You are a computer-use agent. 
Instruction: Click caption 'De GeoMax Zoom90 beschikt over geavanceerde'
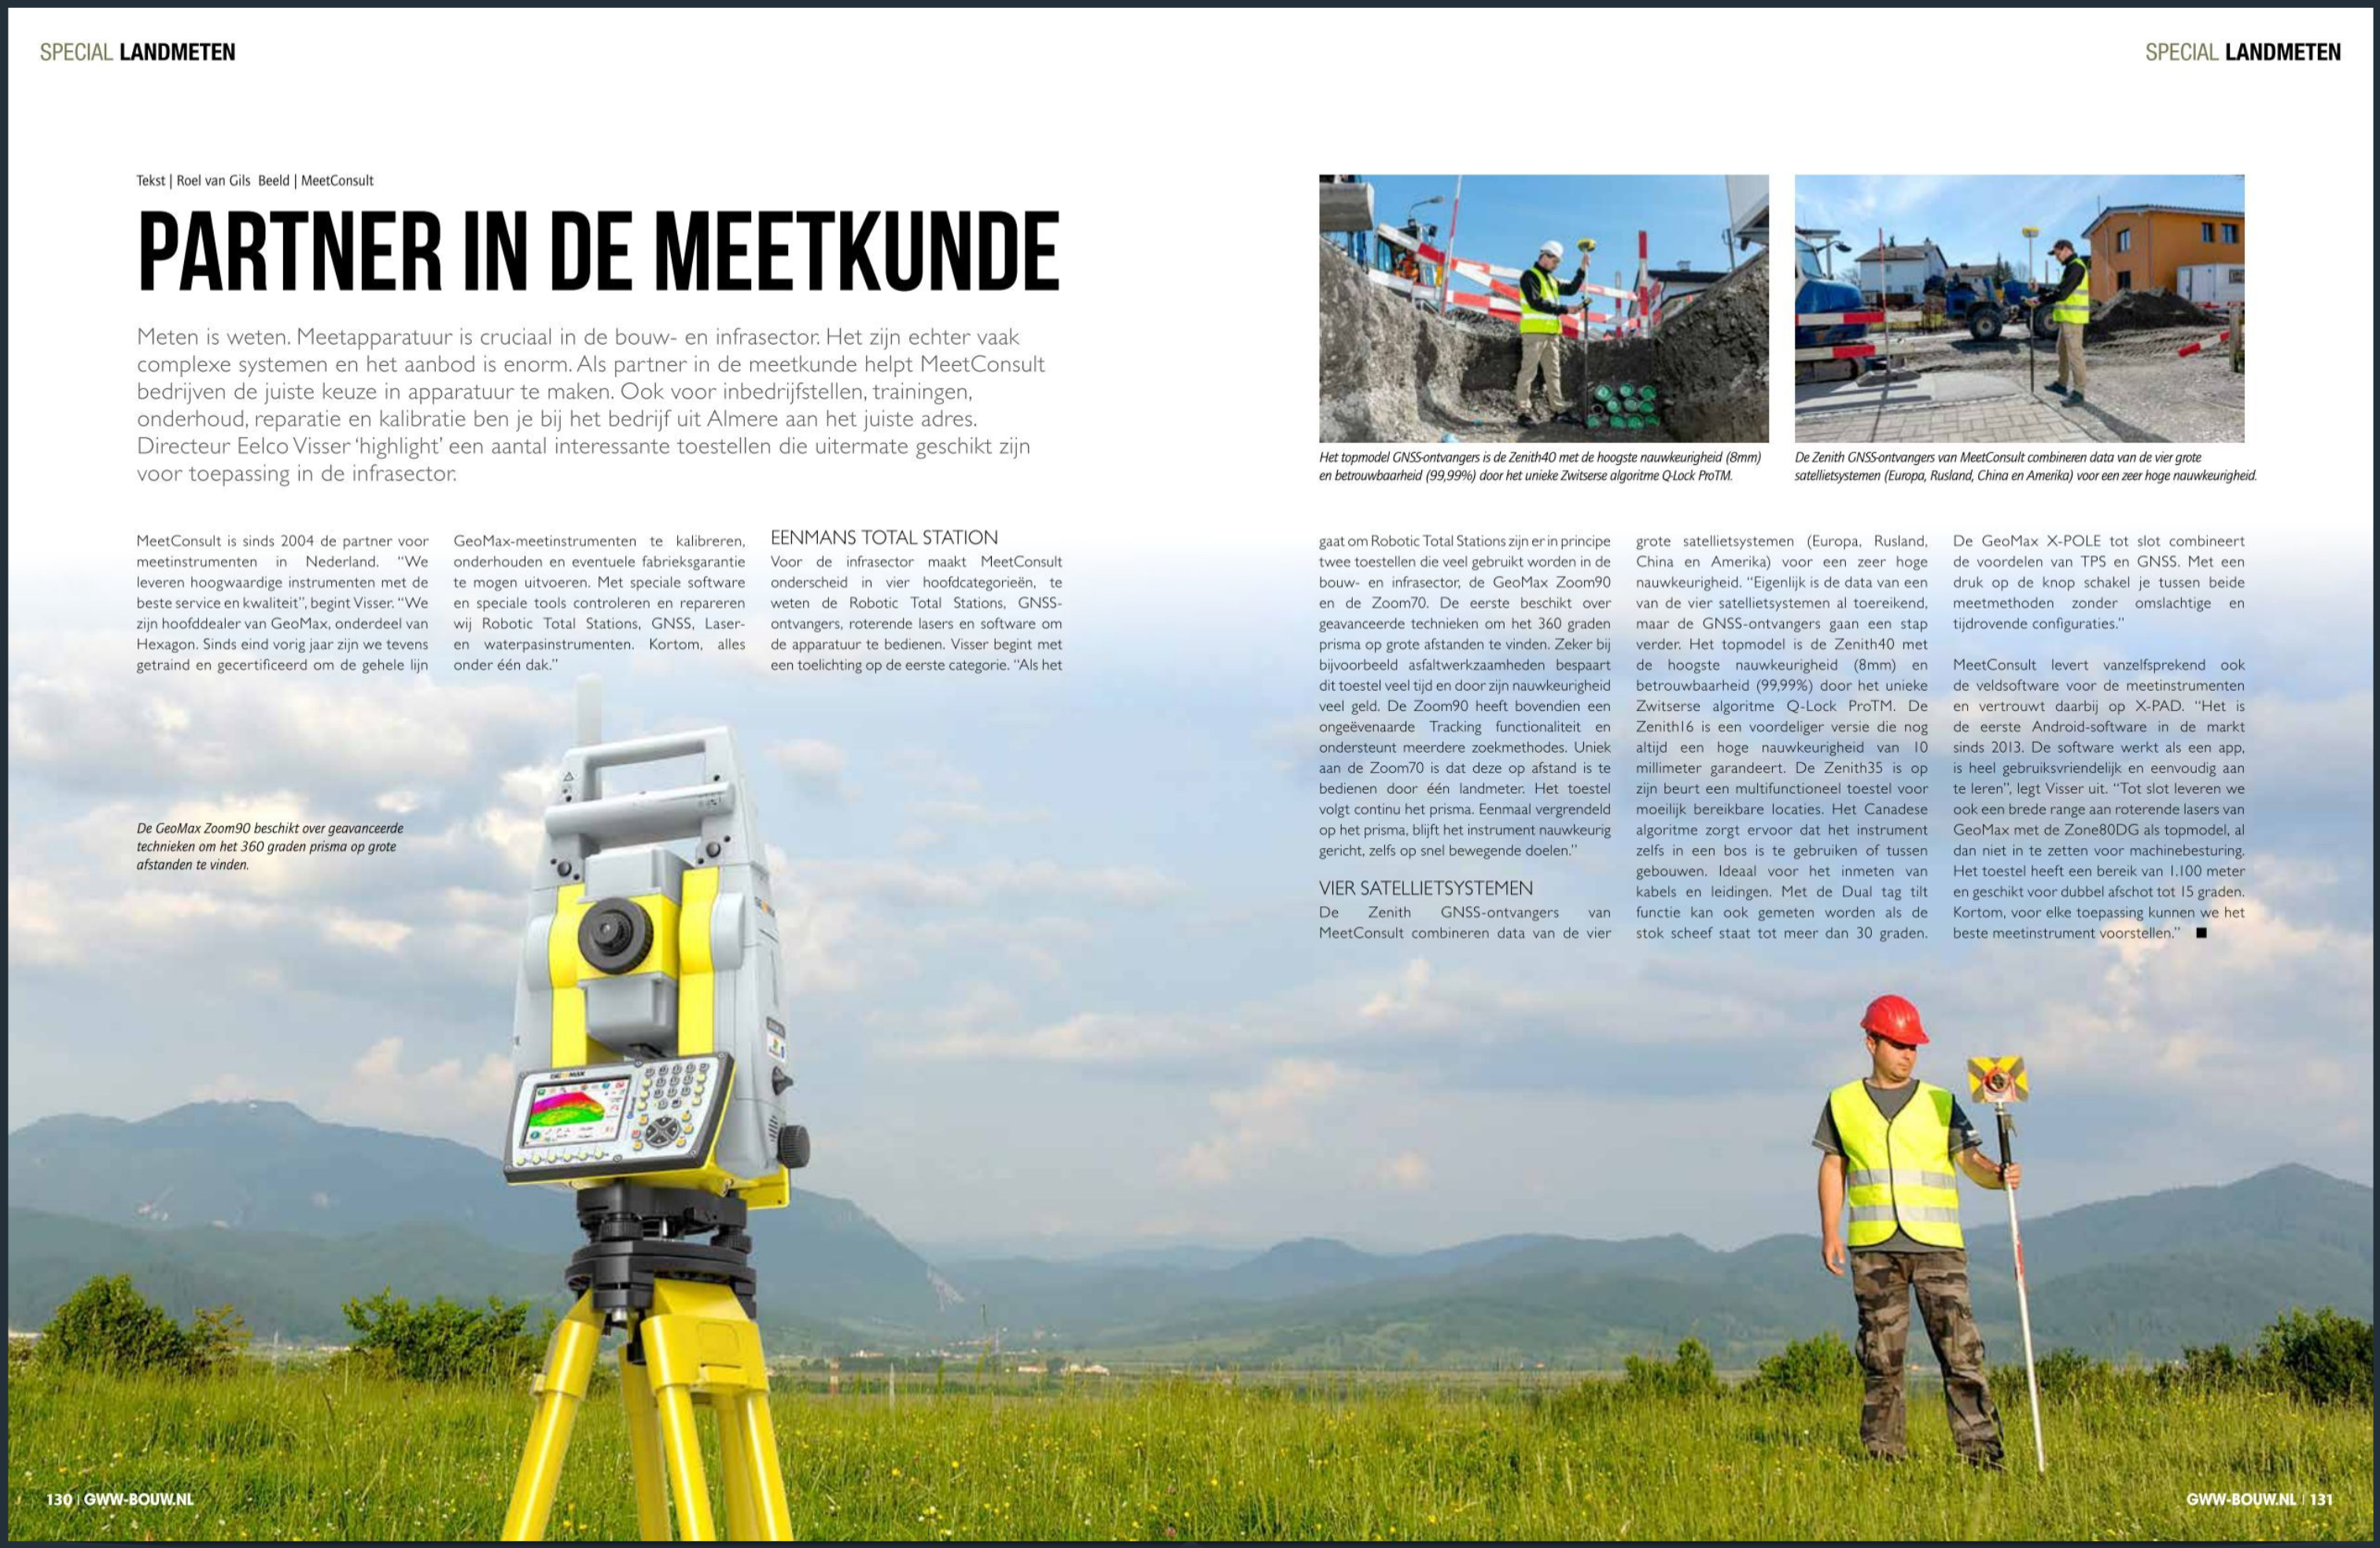[x=270, y=846]
